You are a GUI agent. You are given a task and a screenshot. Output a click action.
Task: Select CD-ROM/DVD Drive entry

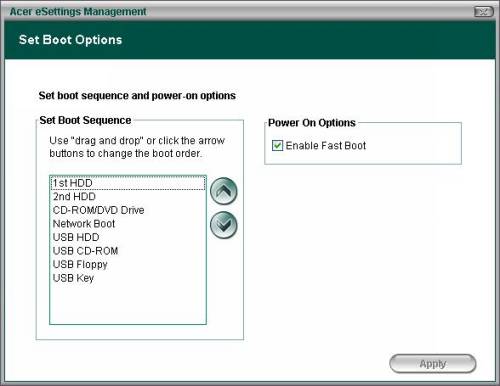(128, 210)
